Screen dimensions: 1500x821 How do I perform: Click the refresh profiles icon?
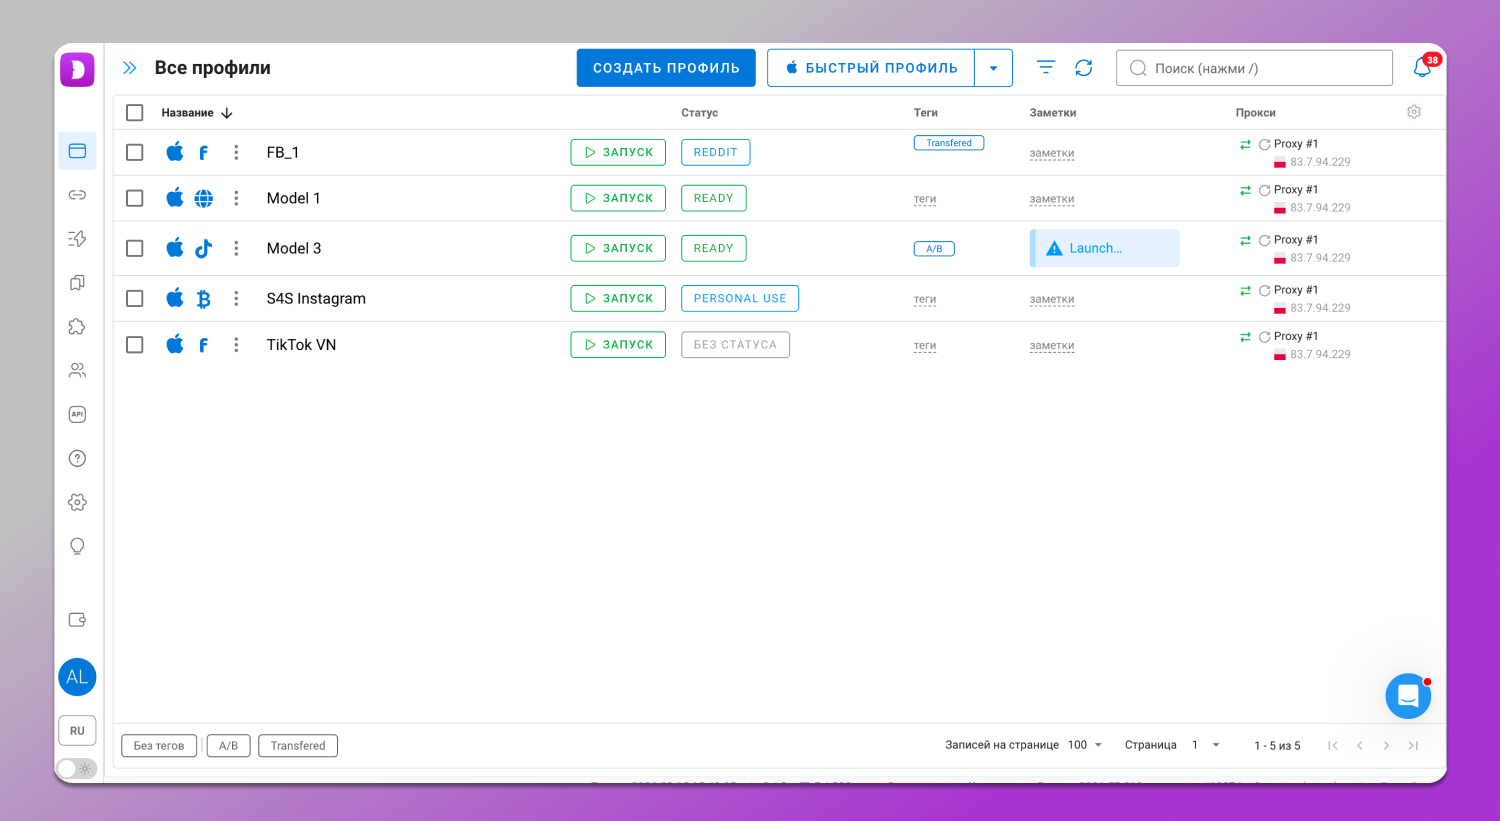pos(1083,68)
